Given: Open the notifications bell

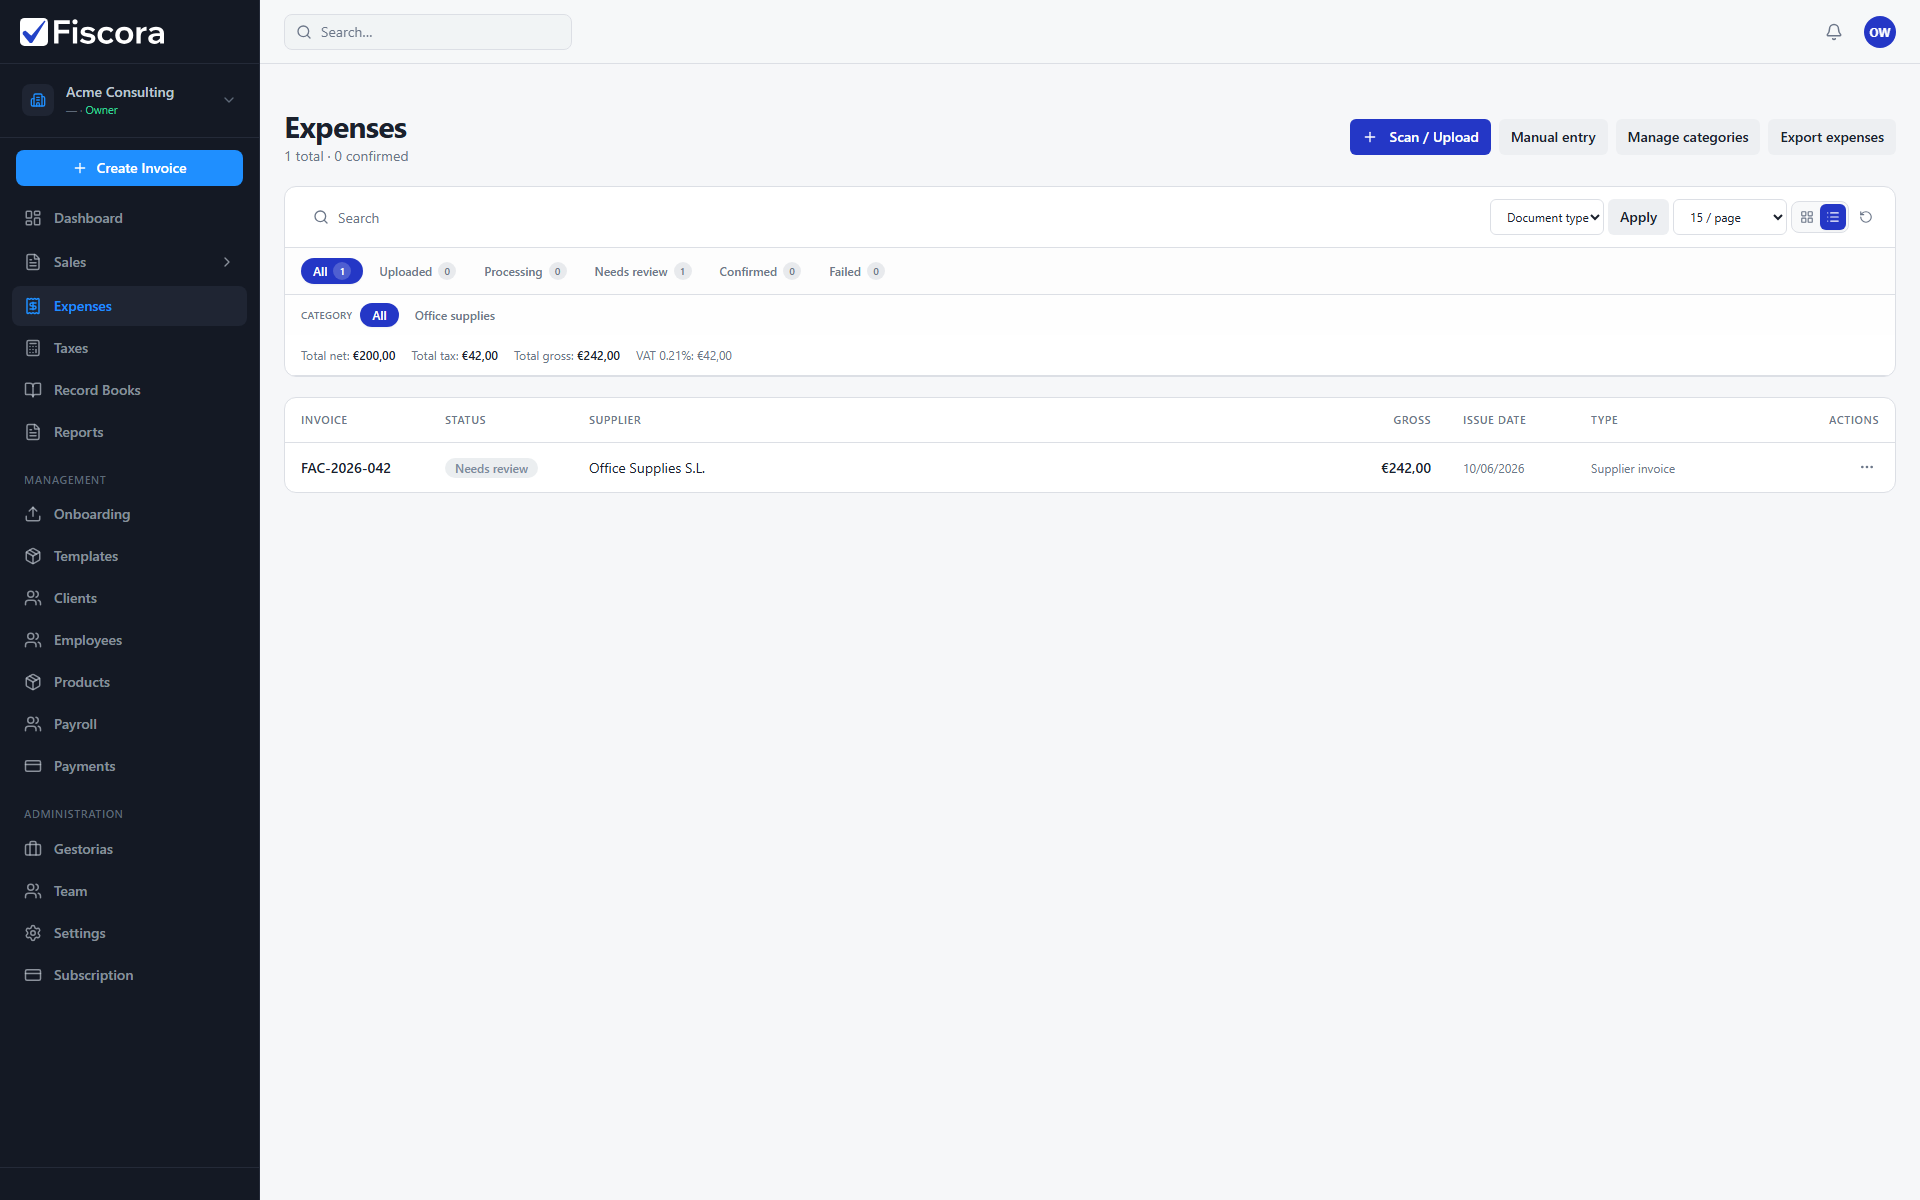Looking at the screenshot, I should pyautogui.click(x=1834, y=32).
